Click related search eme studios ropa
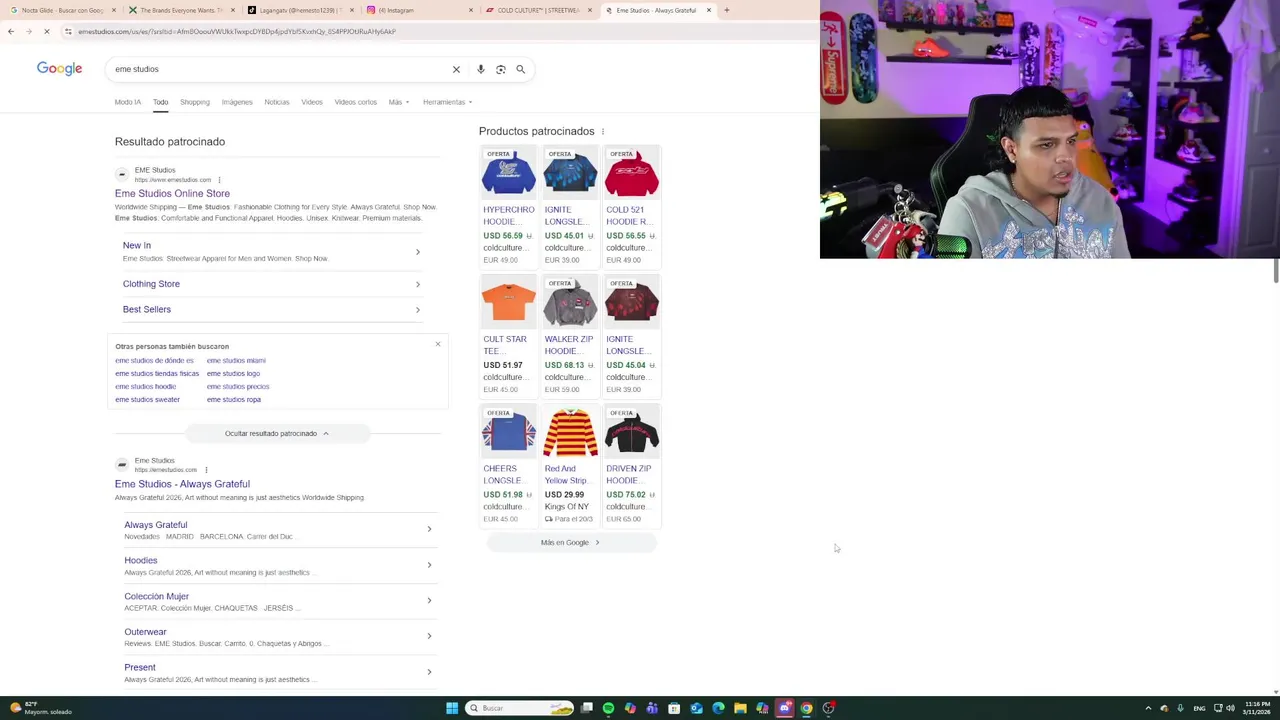Viewport: 1280px width, 720px height. pos(233,399)
